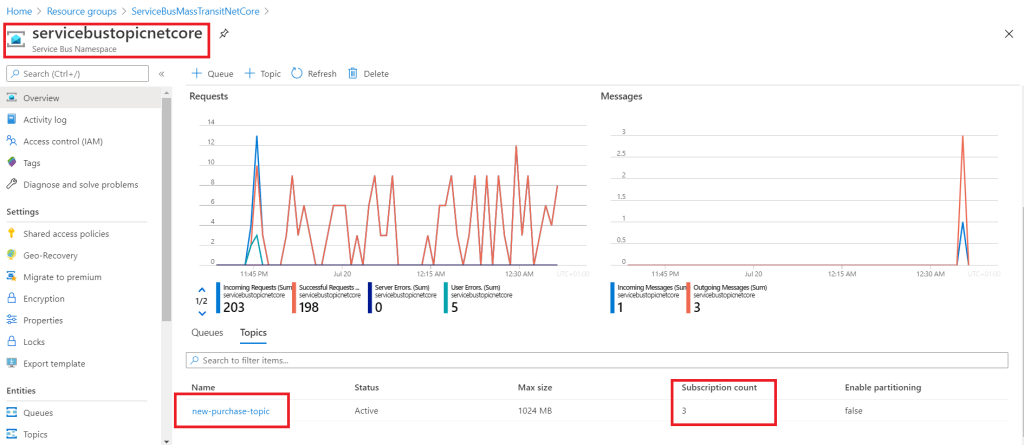Go to Geo-Recovery settings

pyautogui.click(x=51, y=255)
